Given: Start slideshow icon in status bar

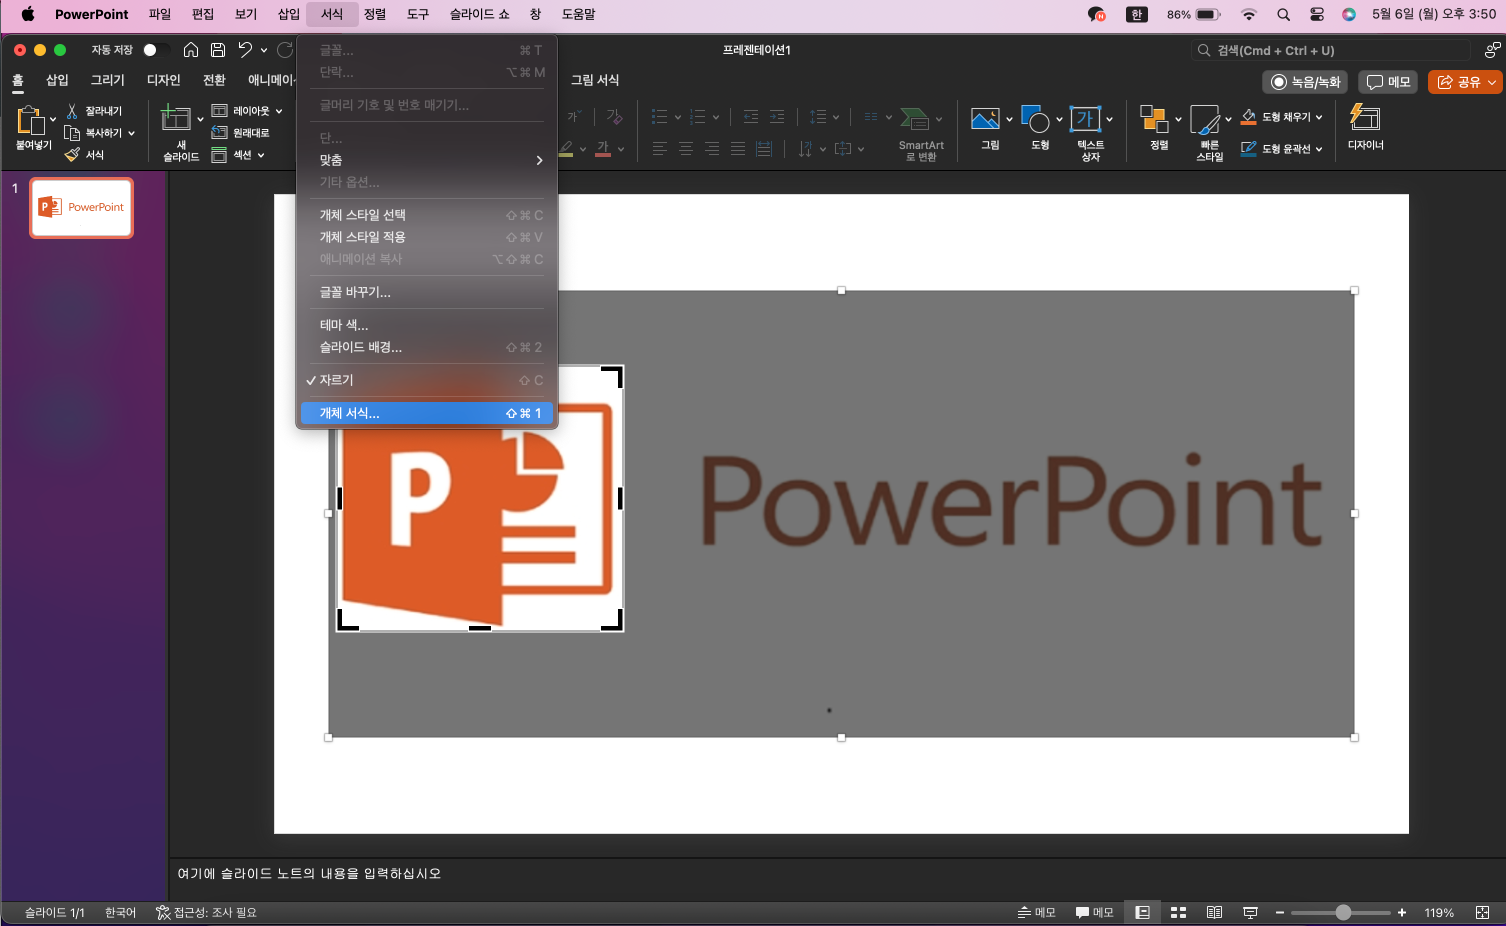Looking at the screenshot, I should tap(1250, 912).
